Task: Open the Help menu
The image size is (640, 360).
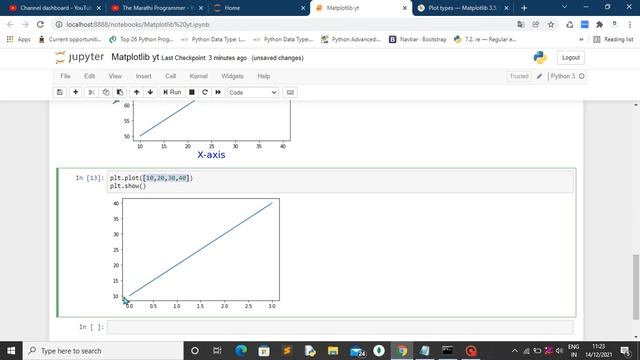Action: [264, 76]
